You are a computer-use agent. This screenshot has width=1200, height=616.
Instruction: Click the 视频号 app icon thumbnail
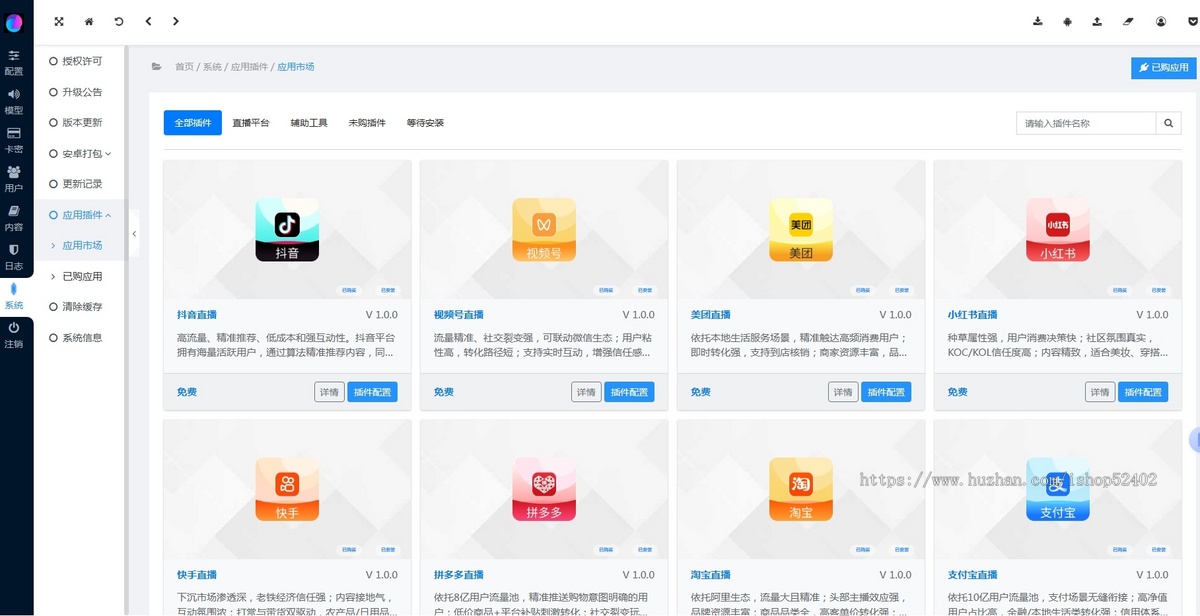point(544,230)
